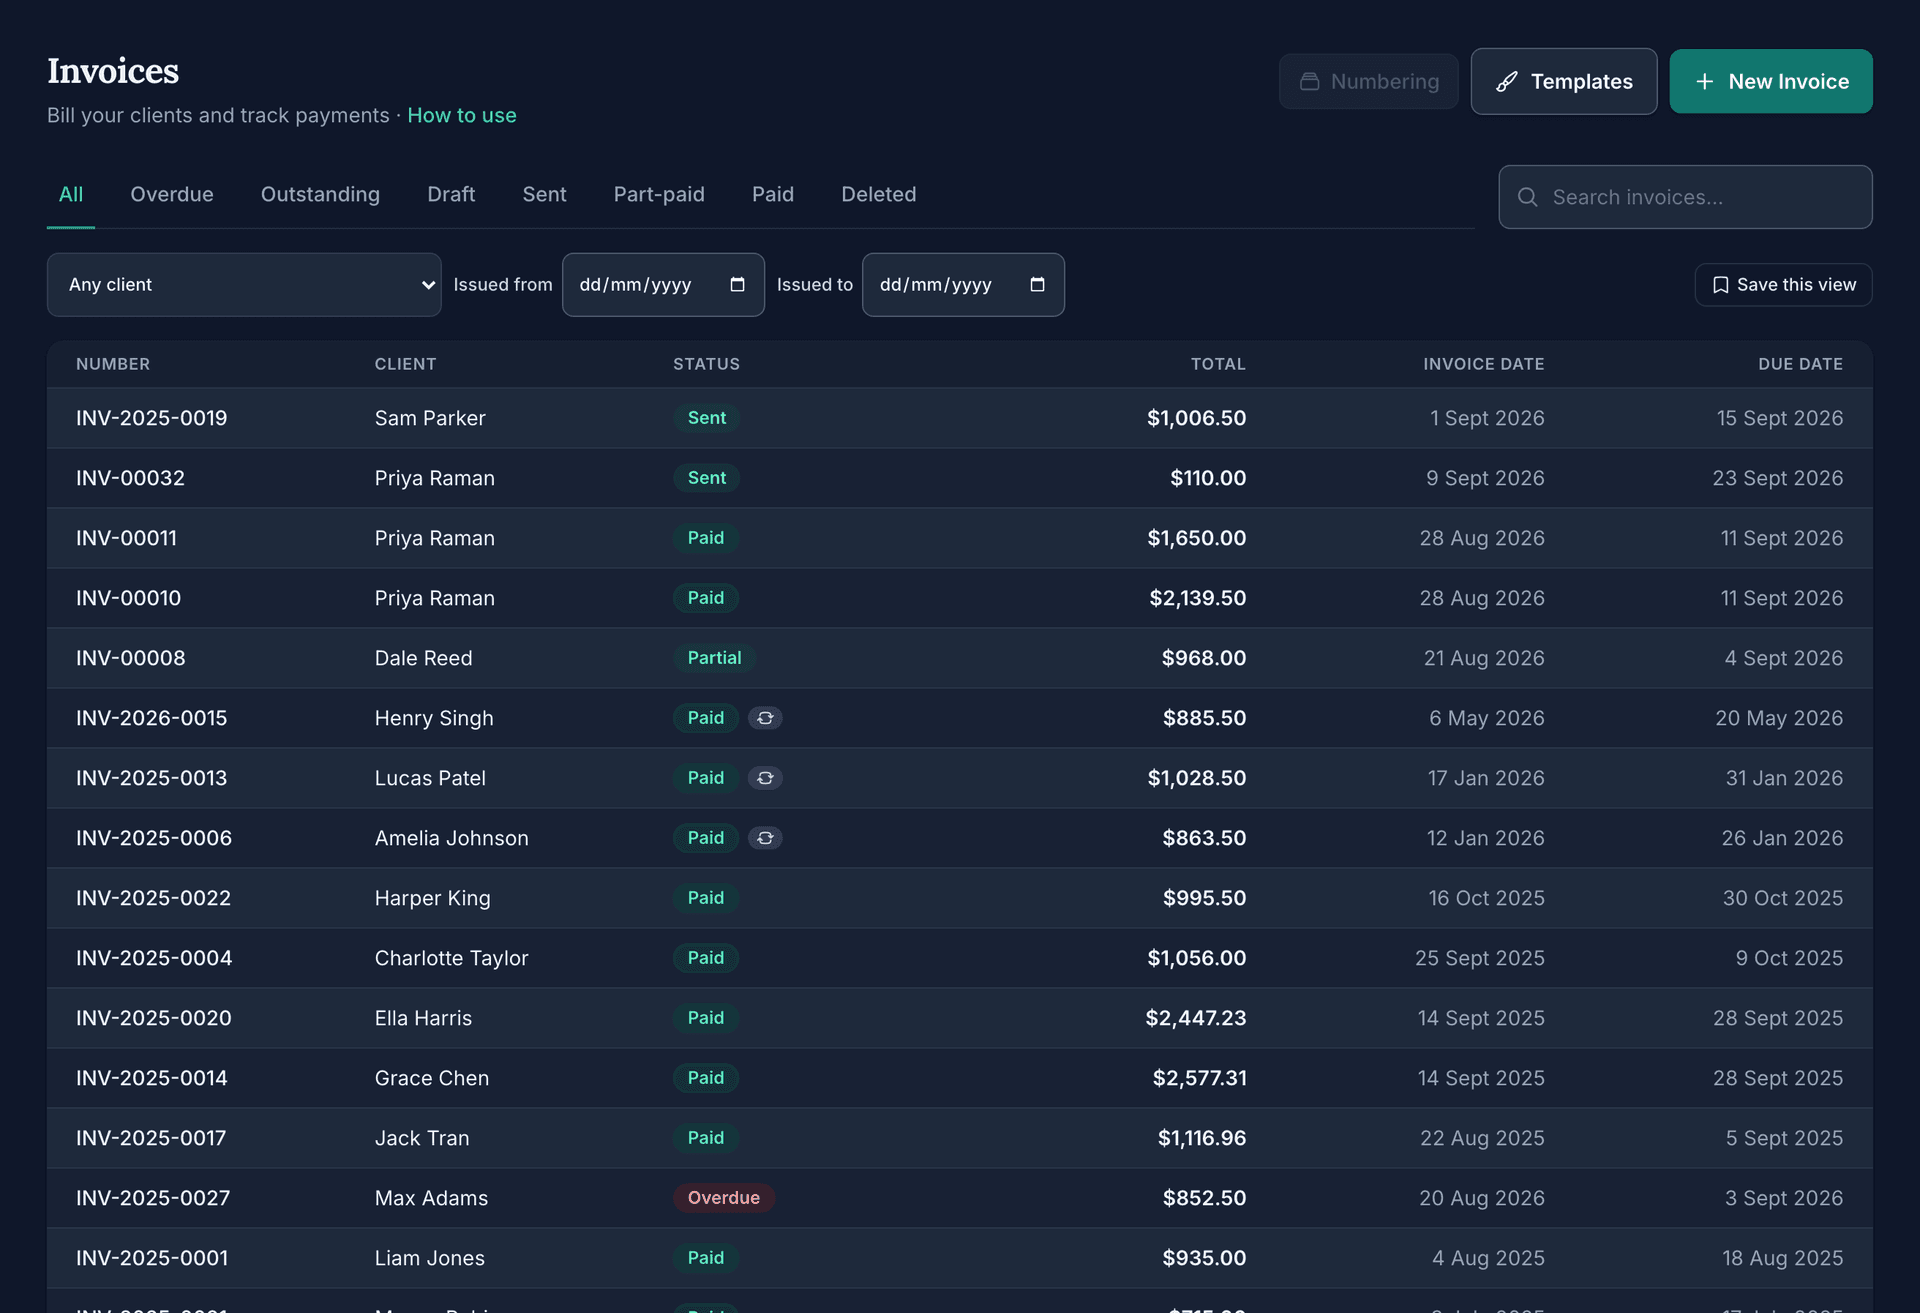Click client name Dale Reed
The height and width of the screenshot is (1313, 1920).
click(423, 658)
